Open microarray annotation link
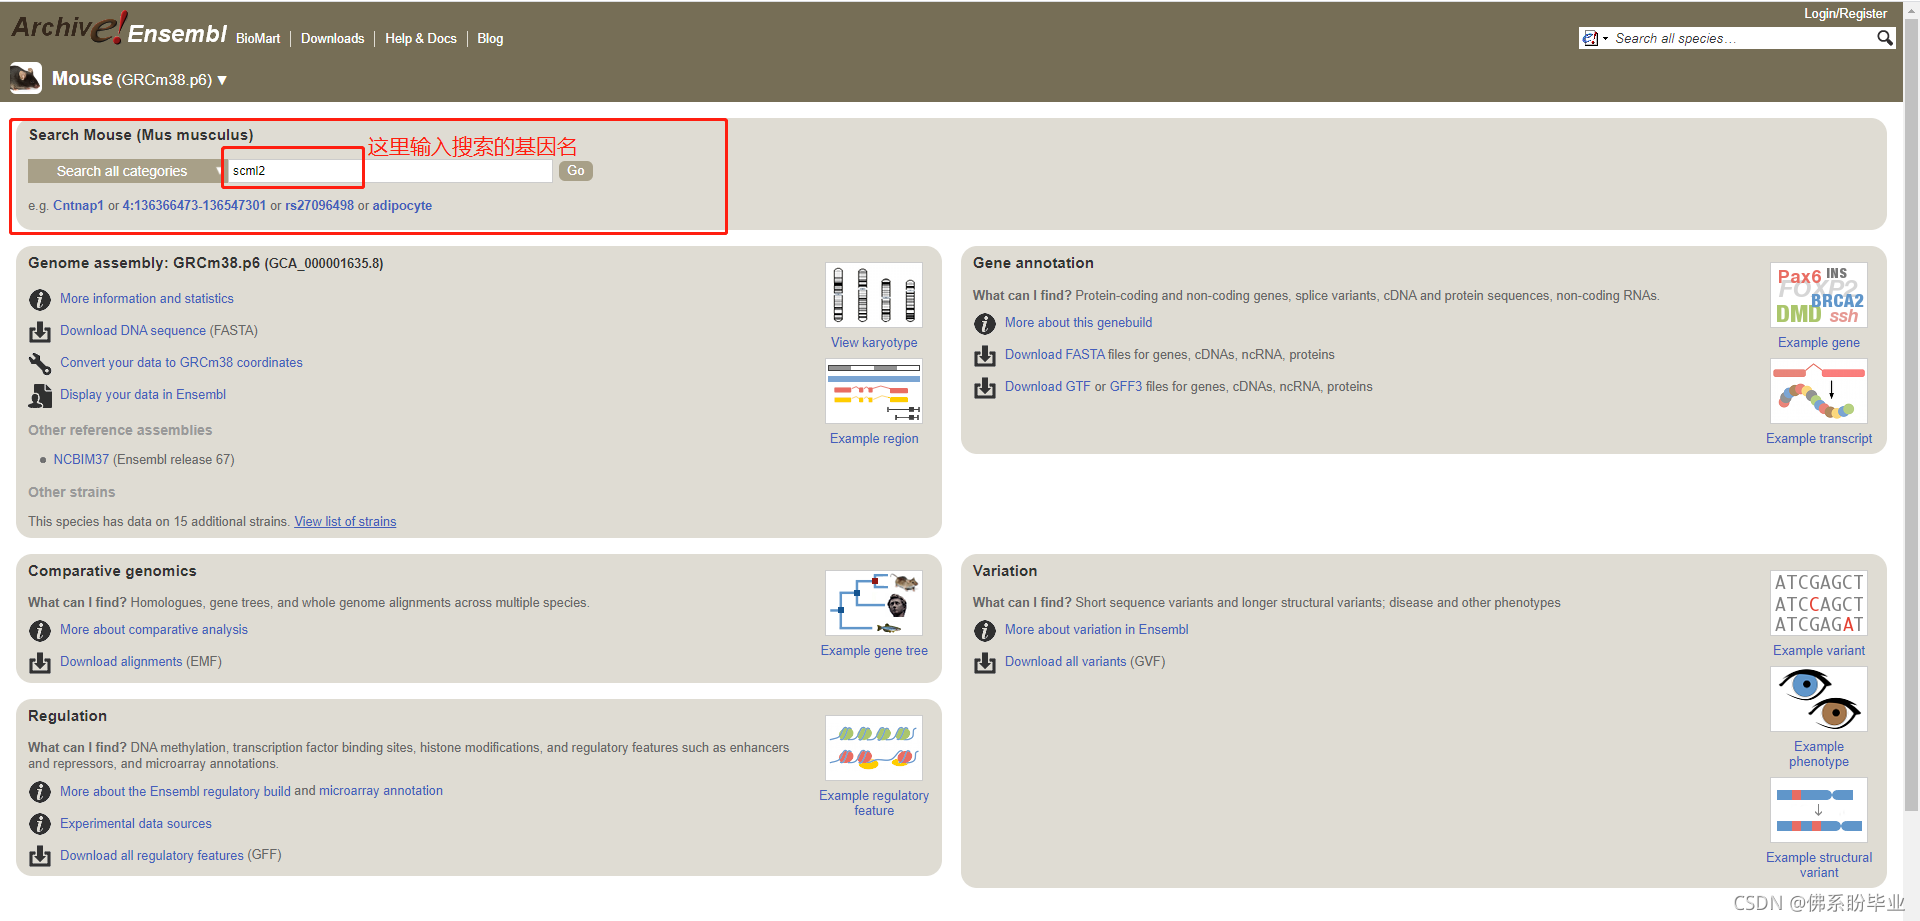This screenshot has width=1920, height=921. pos(381,790)
